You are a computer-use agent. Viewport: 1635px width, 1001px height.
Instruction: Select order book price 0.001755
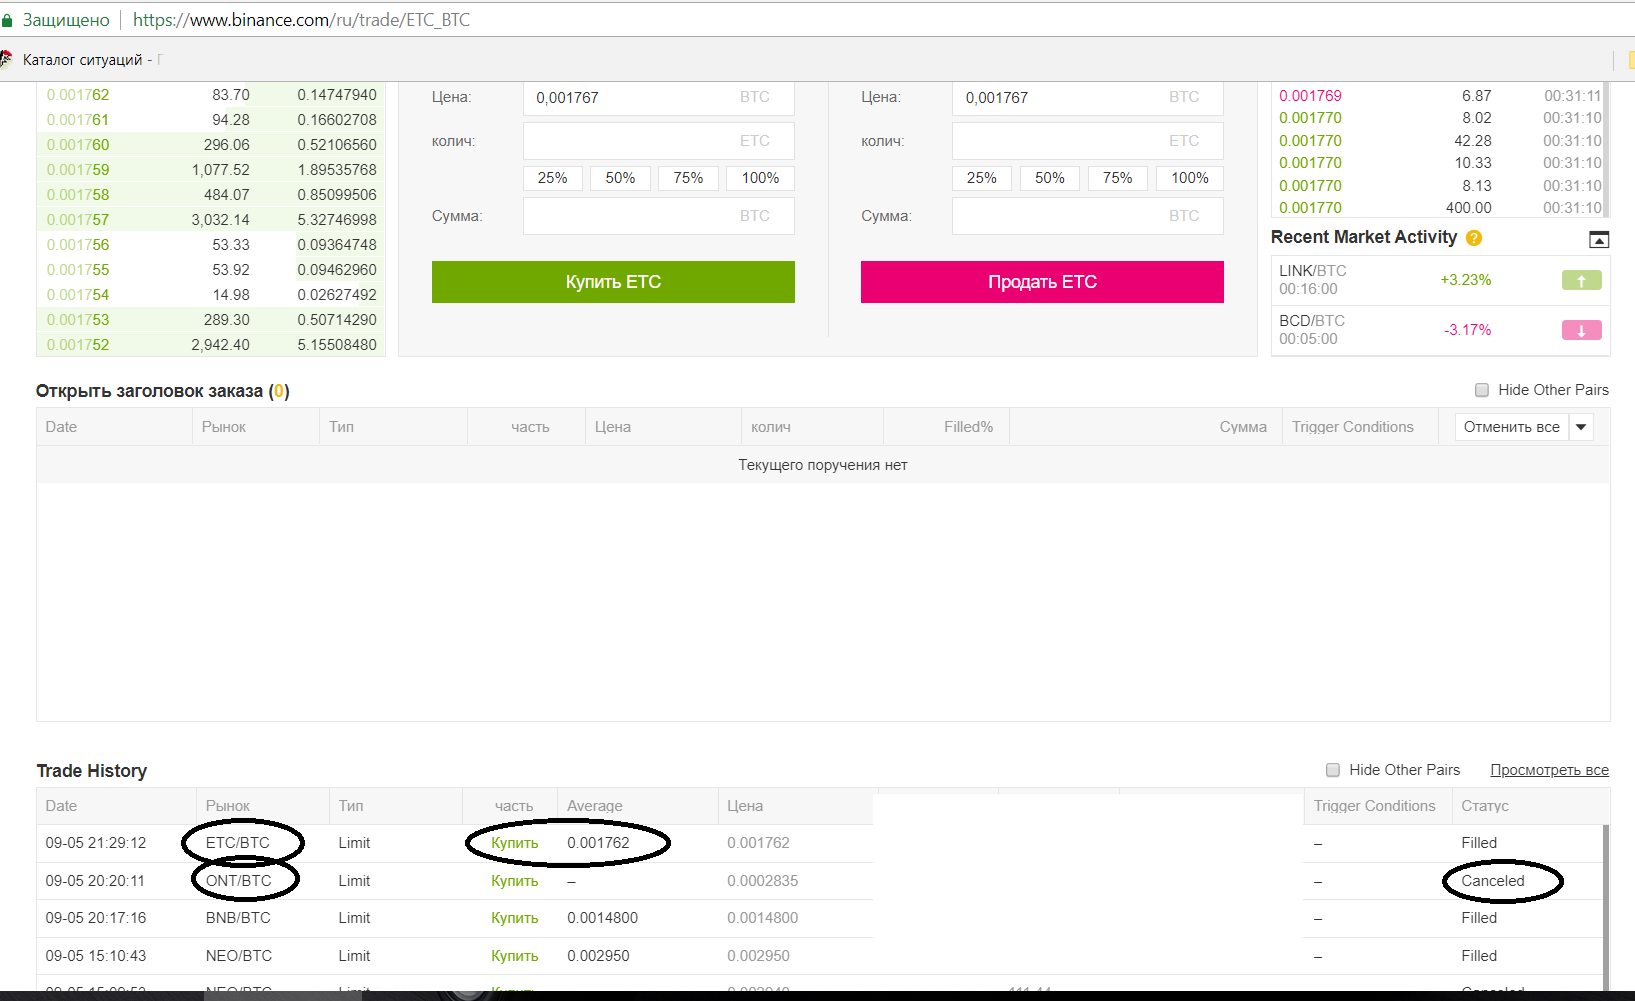tap(78, 270)
